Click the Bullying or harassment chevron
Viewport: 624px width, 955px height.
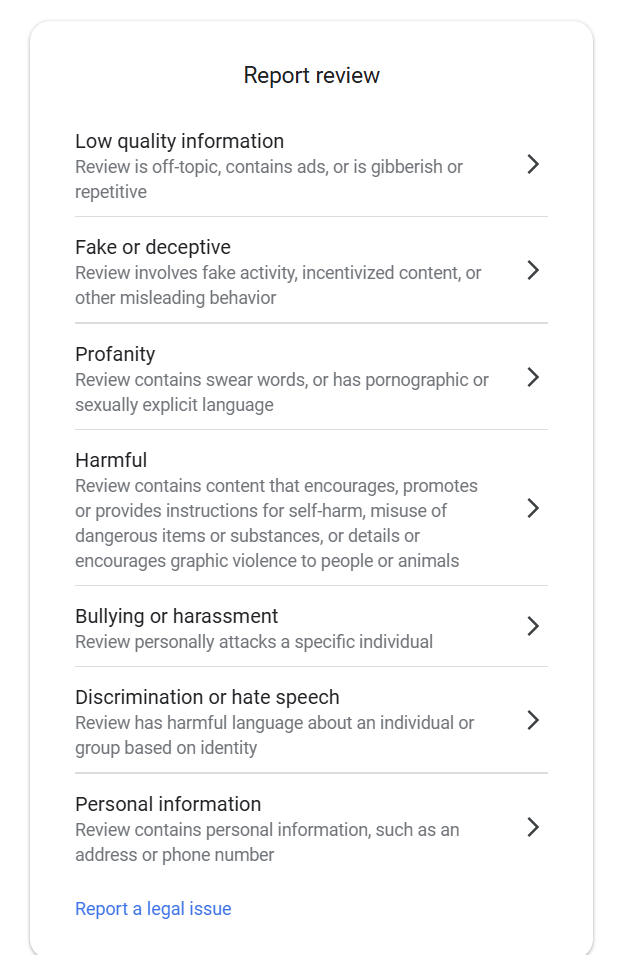(x=533, y=627)
